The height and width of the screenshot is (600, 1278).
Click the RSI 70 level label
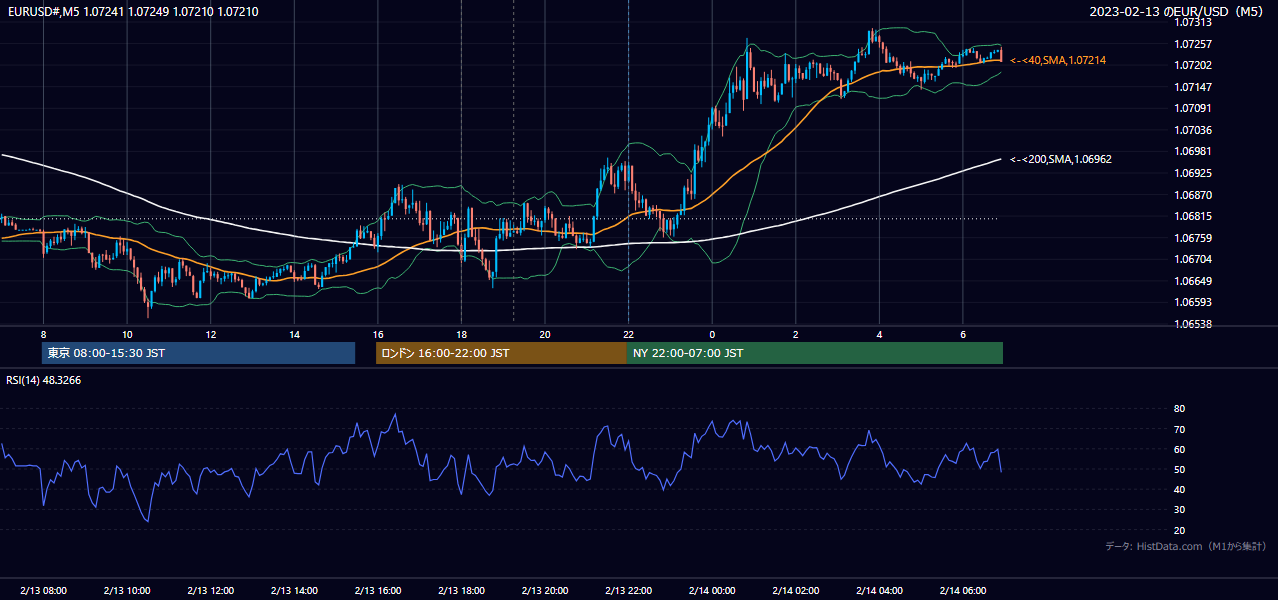pyautogui.click(x=1179, y=429)
